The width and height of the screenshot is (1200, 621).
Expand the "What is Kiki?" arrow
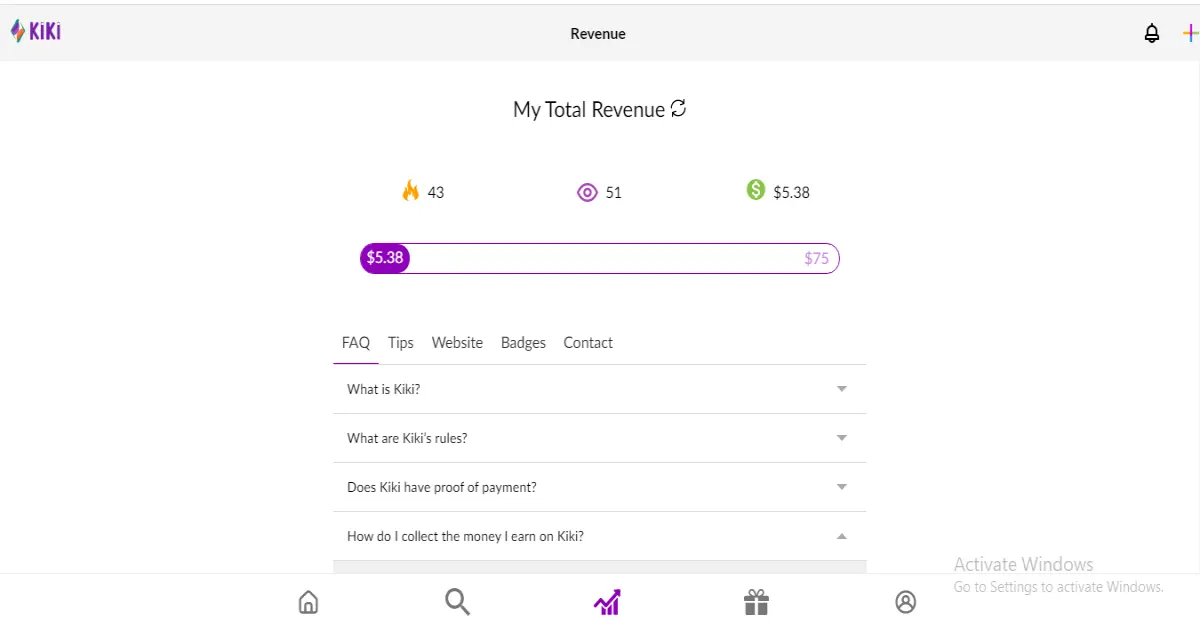point(842,389)
